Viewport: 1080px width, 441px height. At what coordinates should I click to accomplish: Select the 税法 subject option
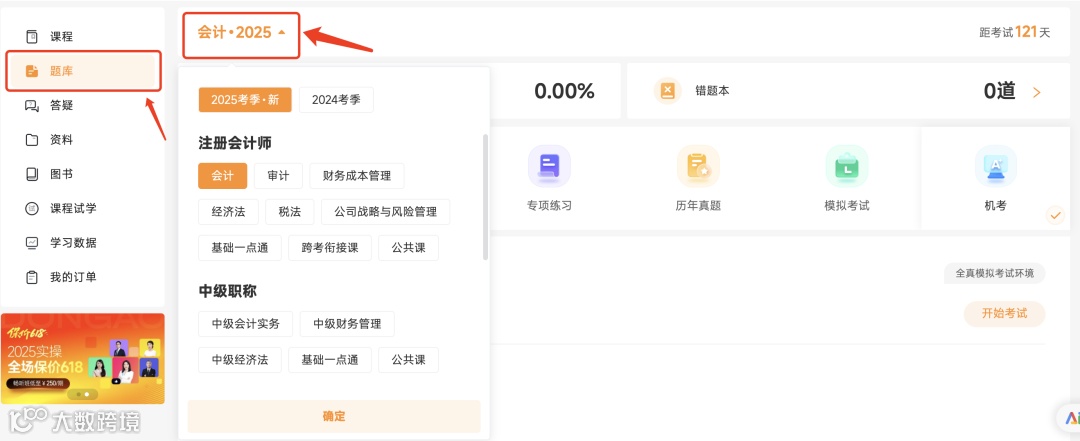tap(289, 212)
